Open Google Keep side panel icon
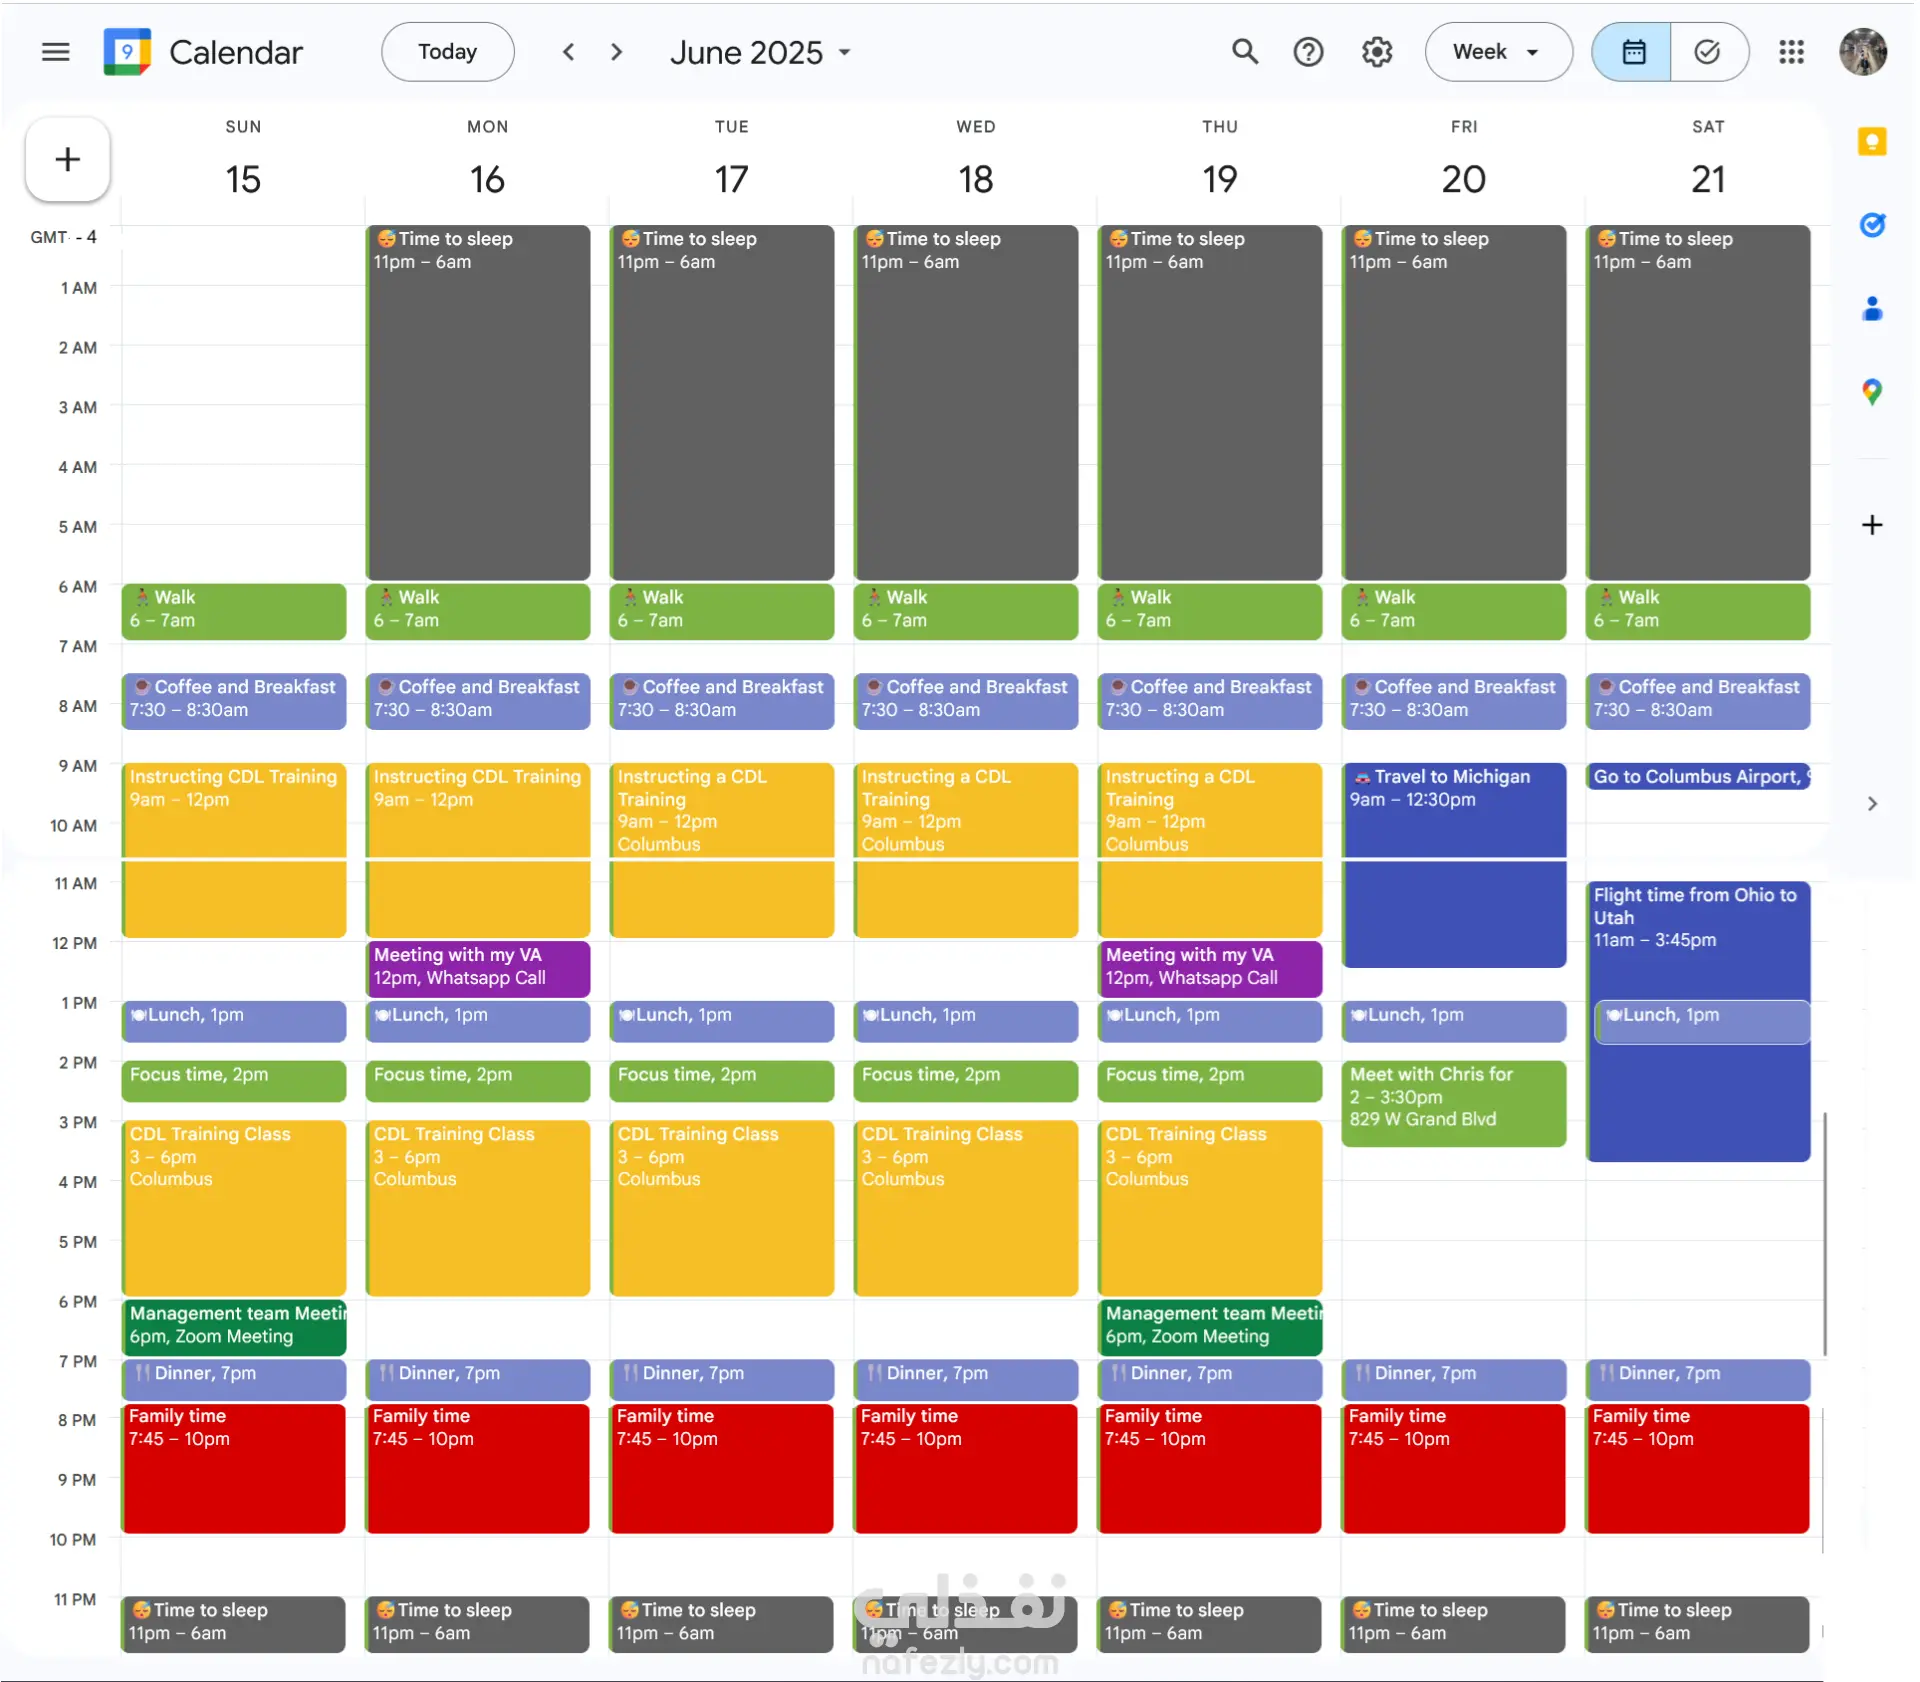Image resolution: width=1920 pixels, height=1682 pixels. [x=1872, y=142]
